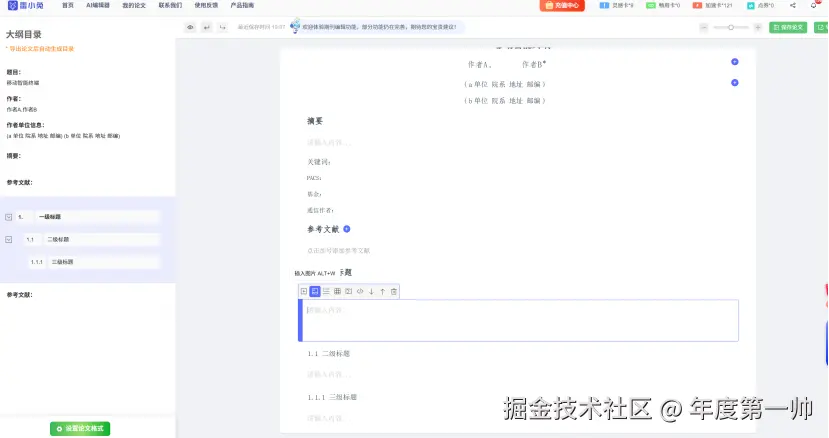This screenshot has height=438, width=829.
Task: Click the highlighted insert-image icon
Action: pyautogui.click(x=315, y=291)
